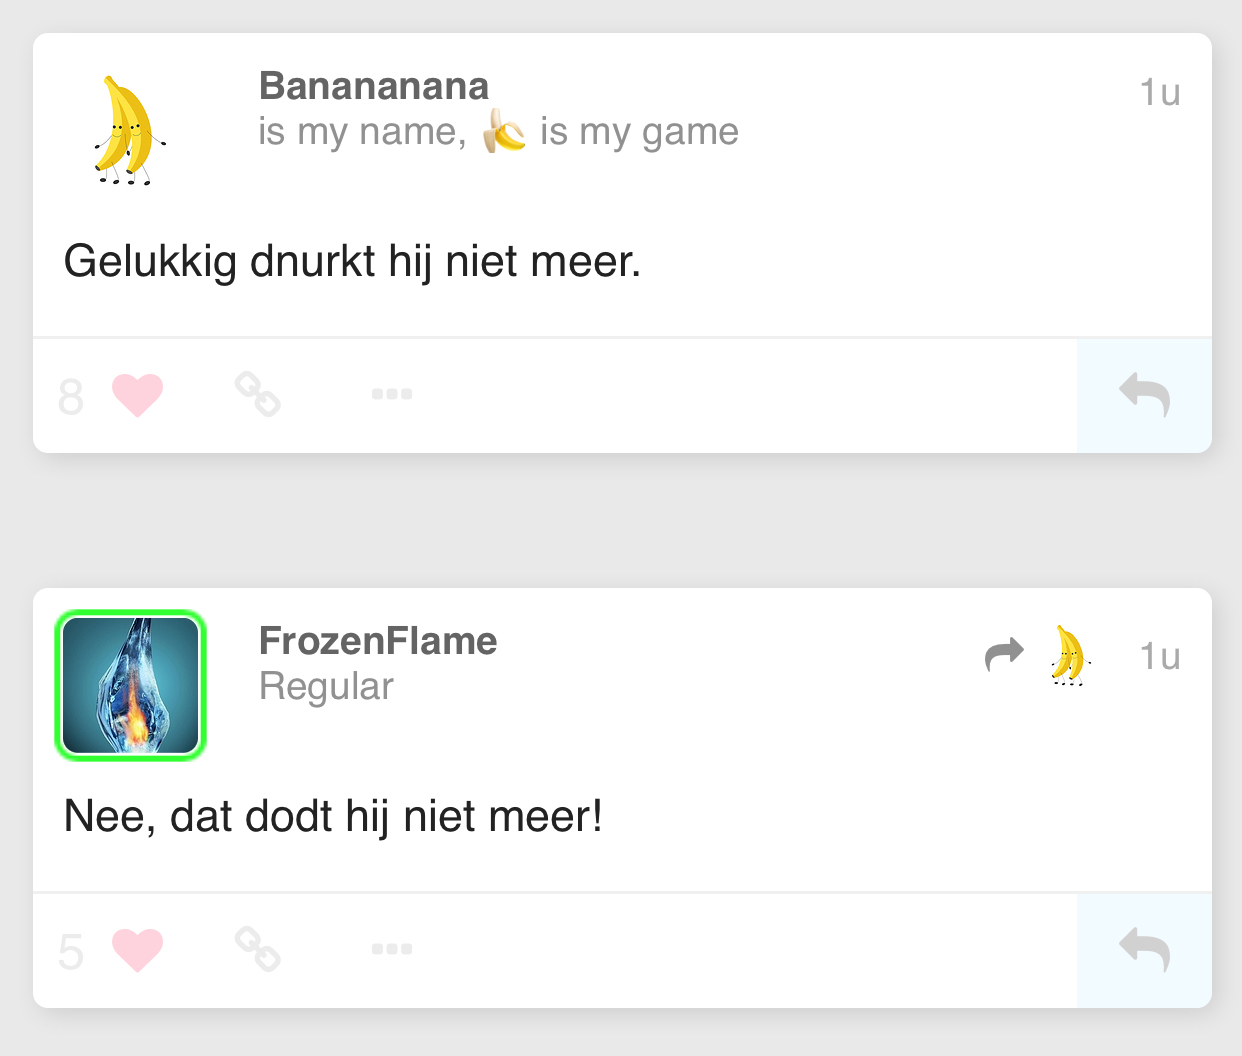Open more options dots on FrozenFlame's post
Viewport: 1242px width, 1056px height.
pos(392,949)
